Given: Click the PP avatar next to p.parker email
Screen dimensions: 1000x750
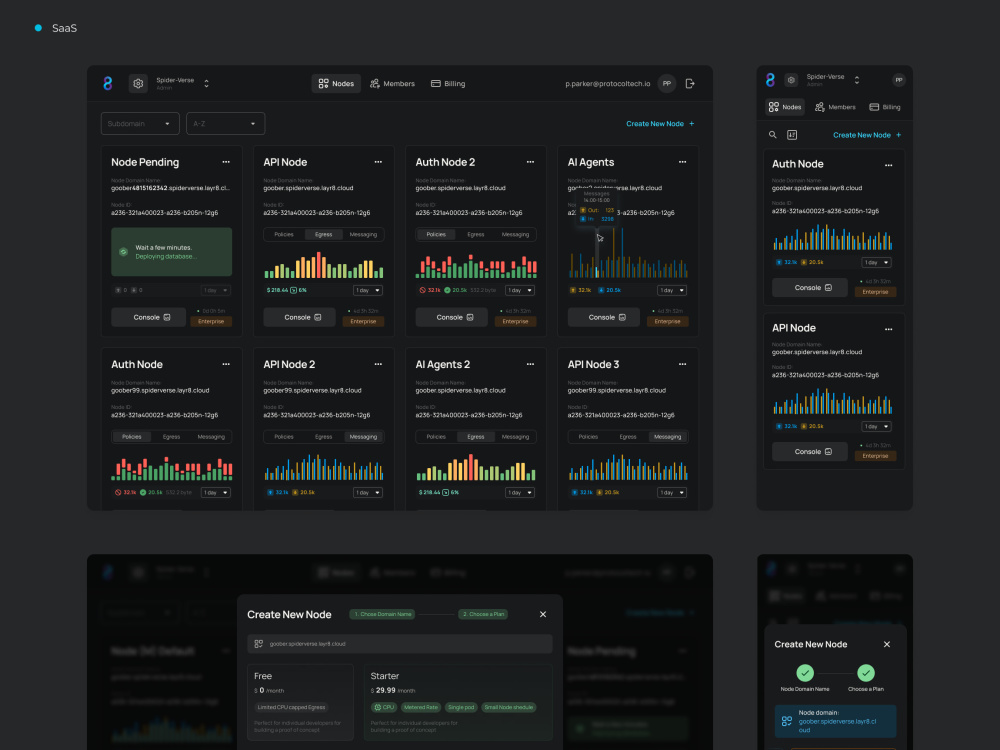Looking at the screenshot, I should pyautogui.click(x=666, y=84).
